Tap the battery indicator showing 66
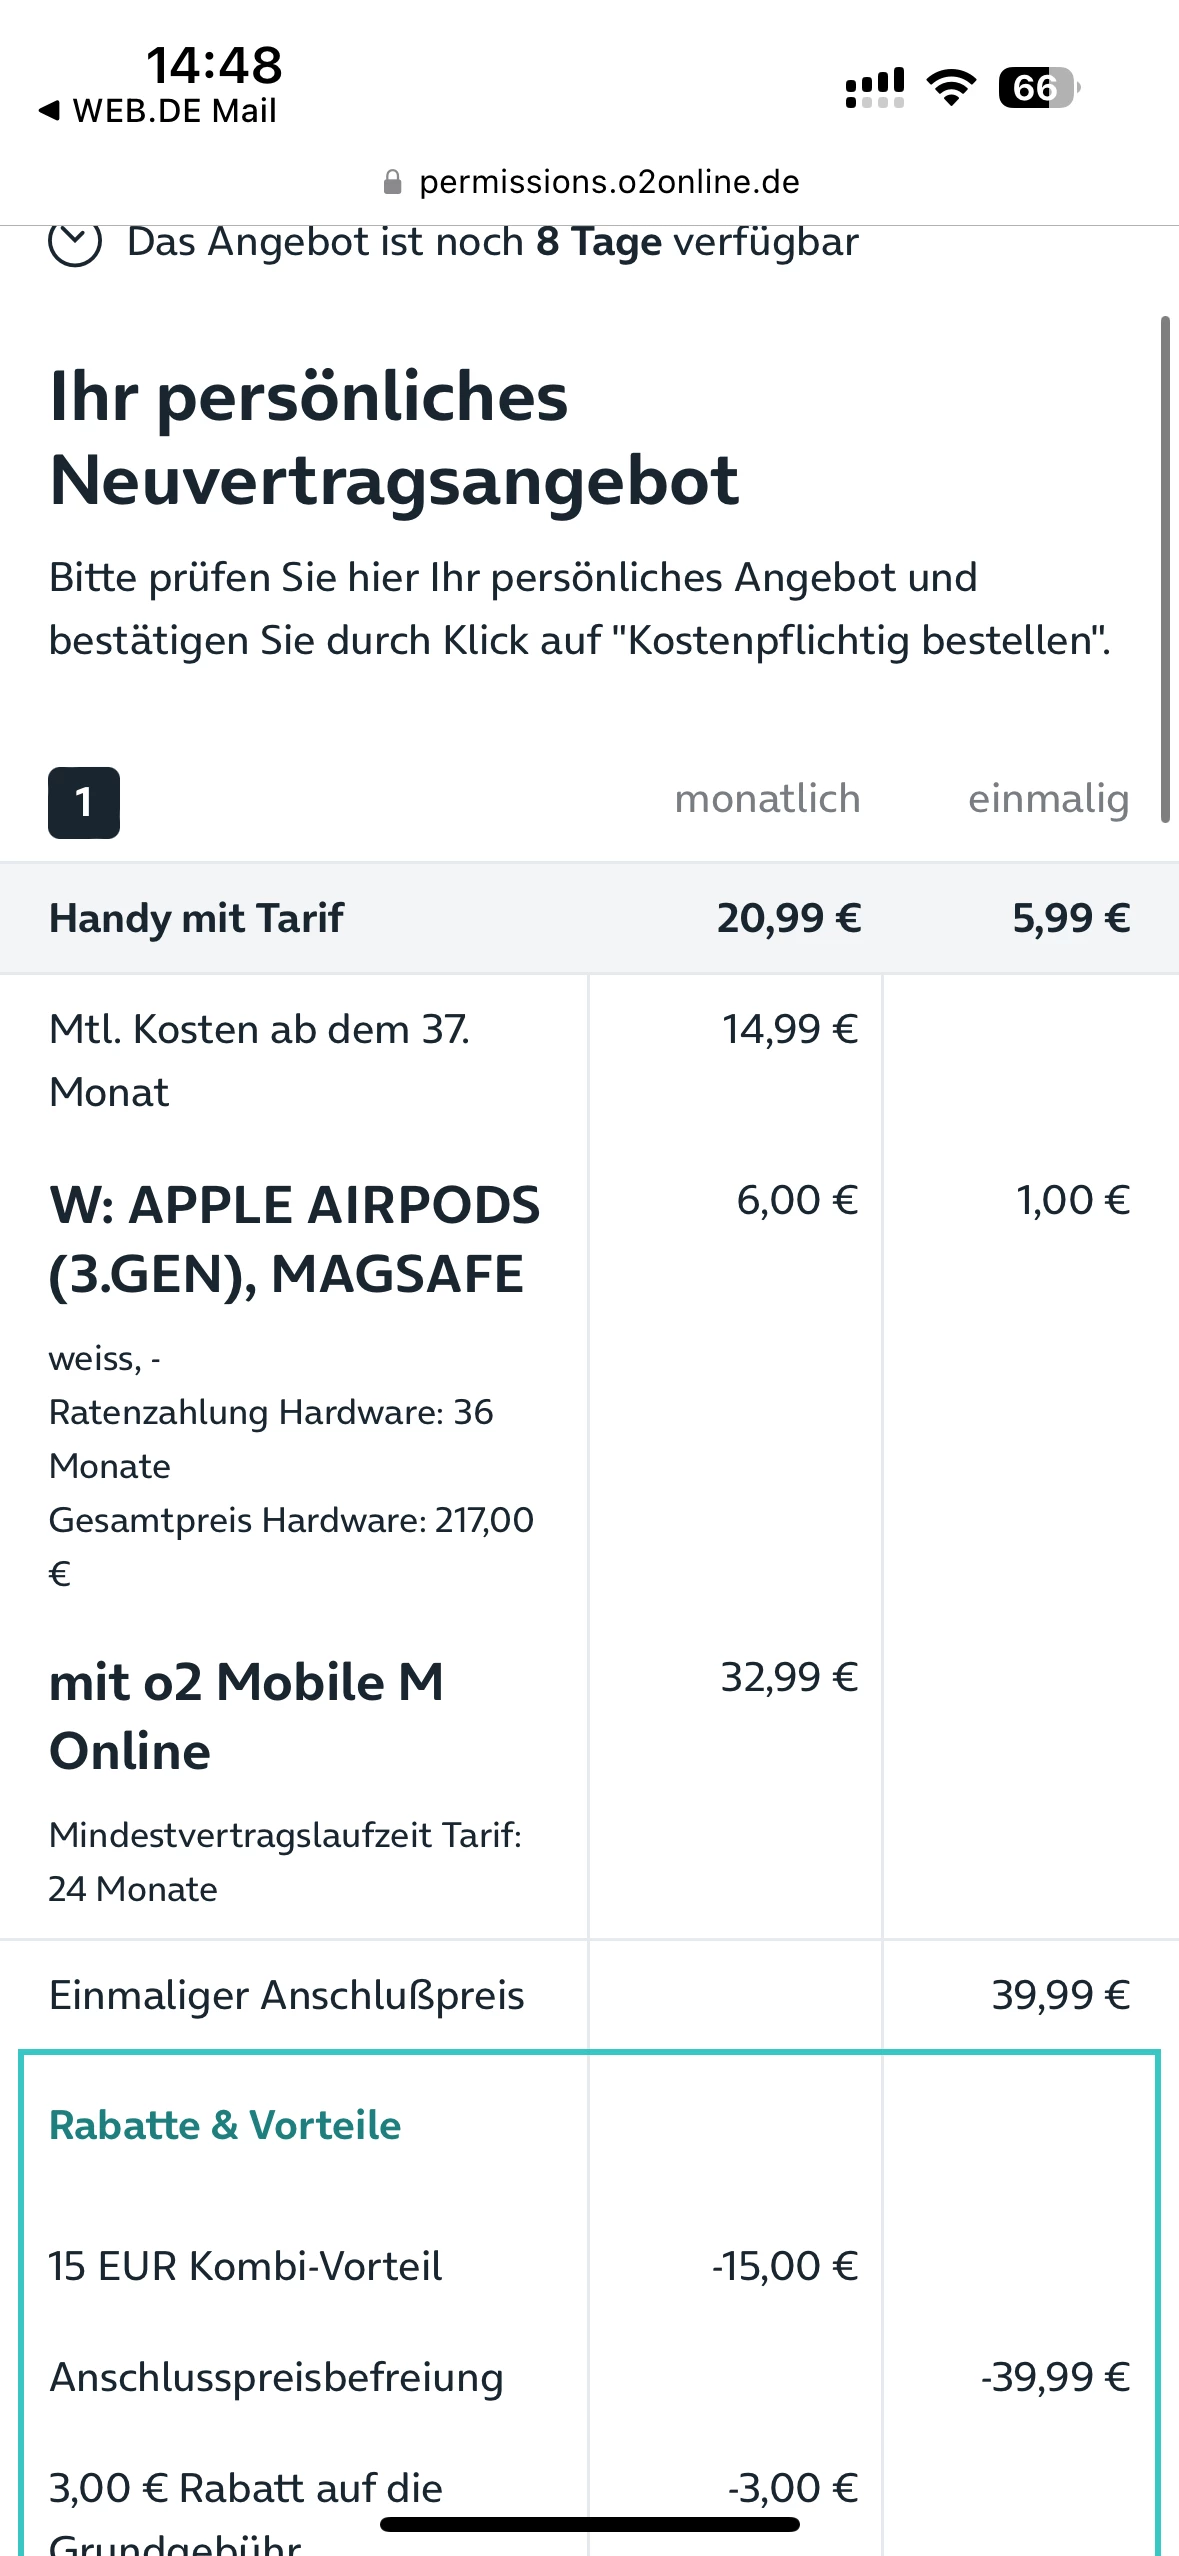1179x2556 pixels. click(1038, 88)
